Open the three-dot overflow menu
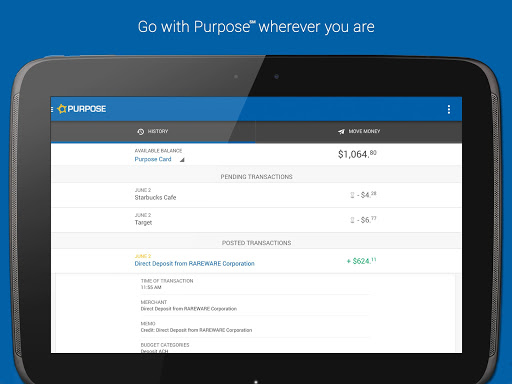Viewport: 512px width, 384px height. point(449,109)
